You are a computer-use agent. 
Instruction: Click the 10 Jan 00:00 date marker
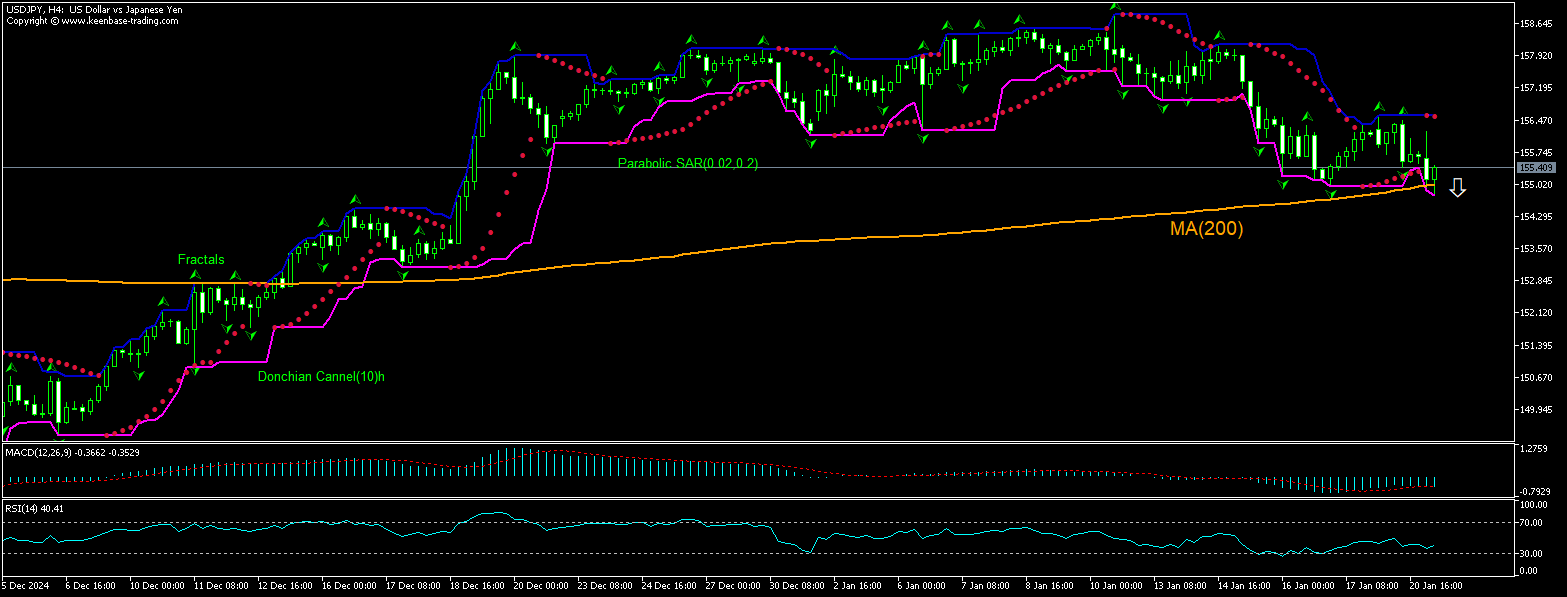(1114, 585)
